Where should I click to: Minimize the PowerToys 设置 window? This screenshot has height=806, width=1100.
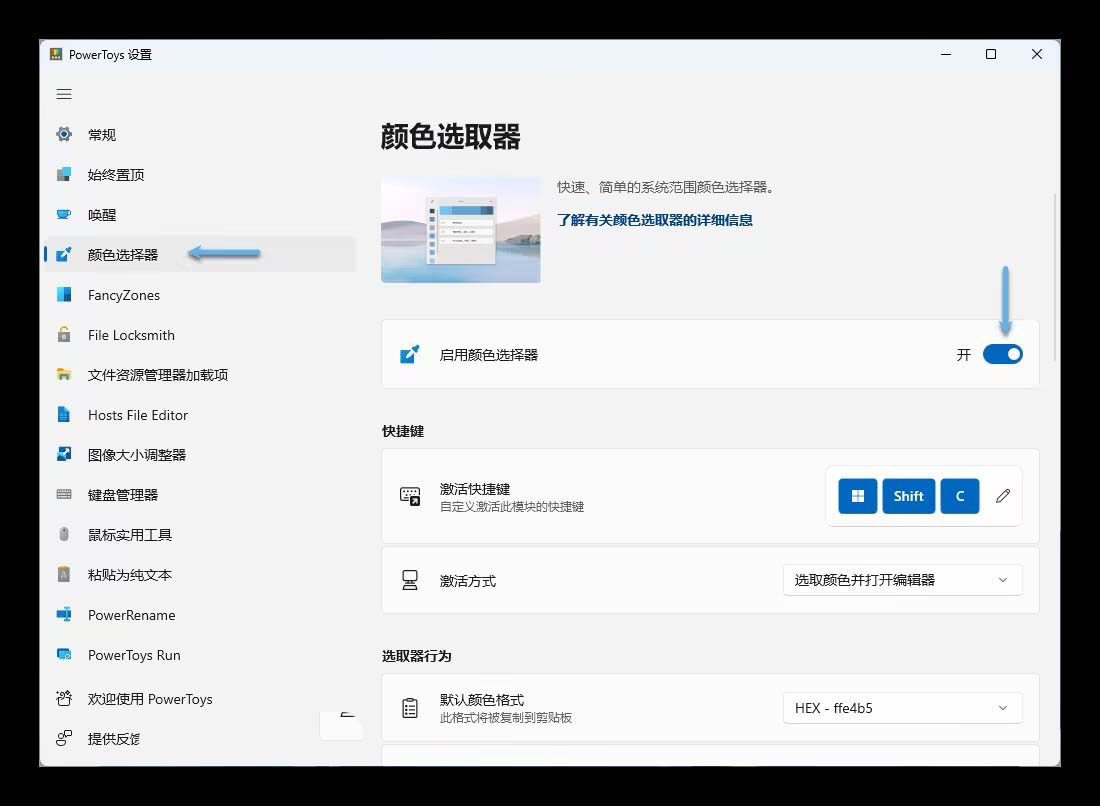pyautogui.click(x=946, y=54)
